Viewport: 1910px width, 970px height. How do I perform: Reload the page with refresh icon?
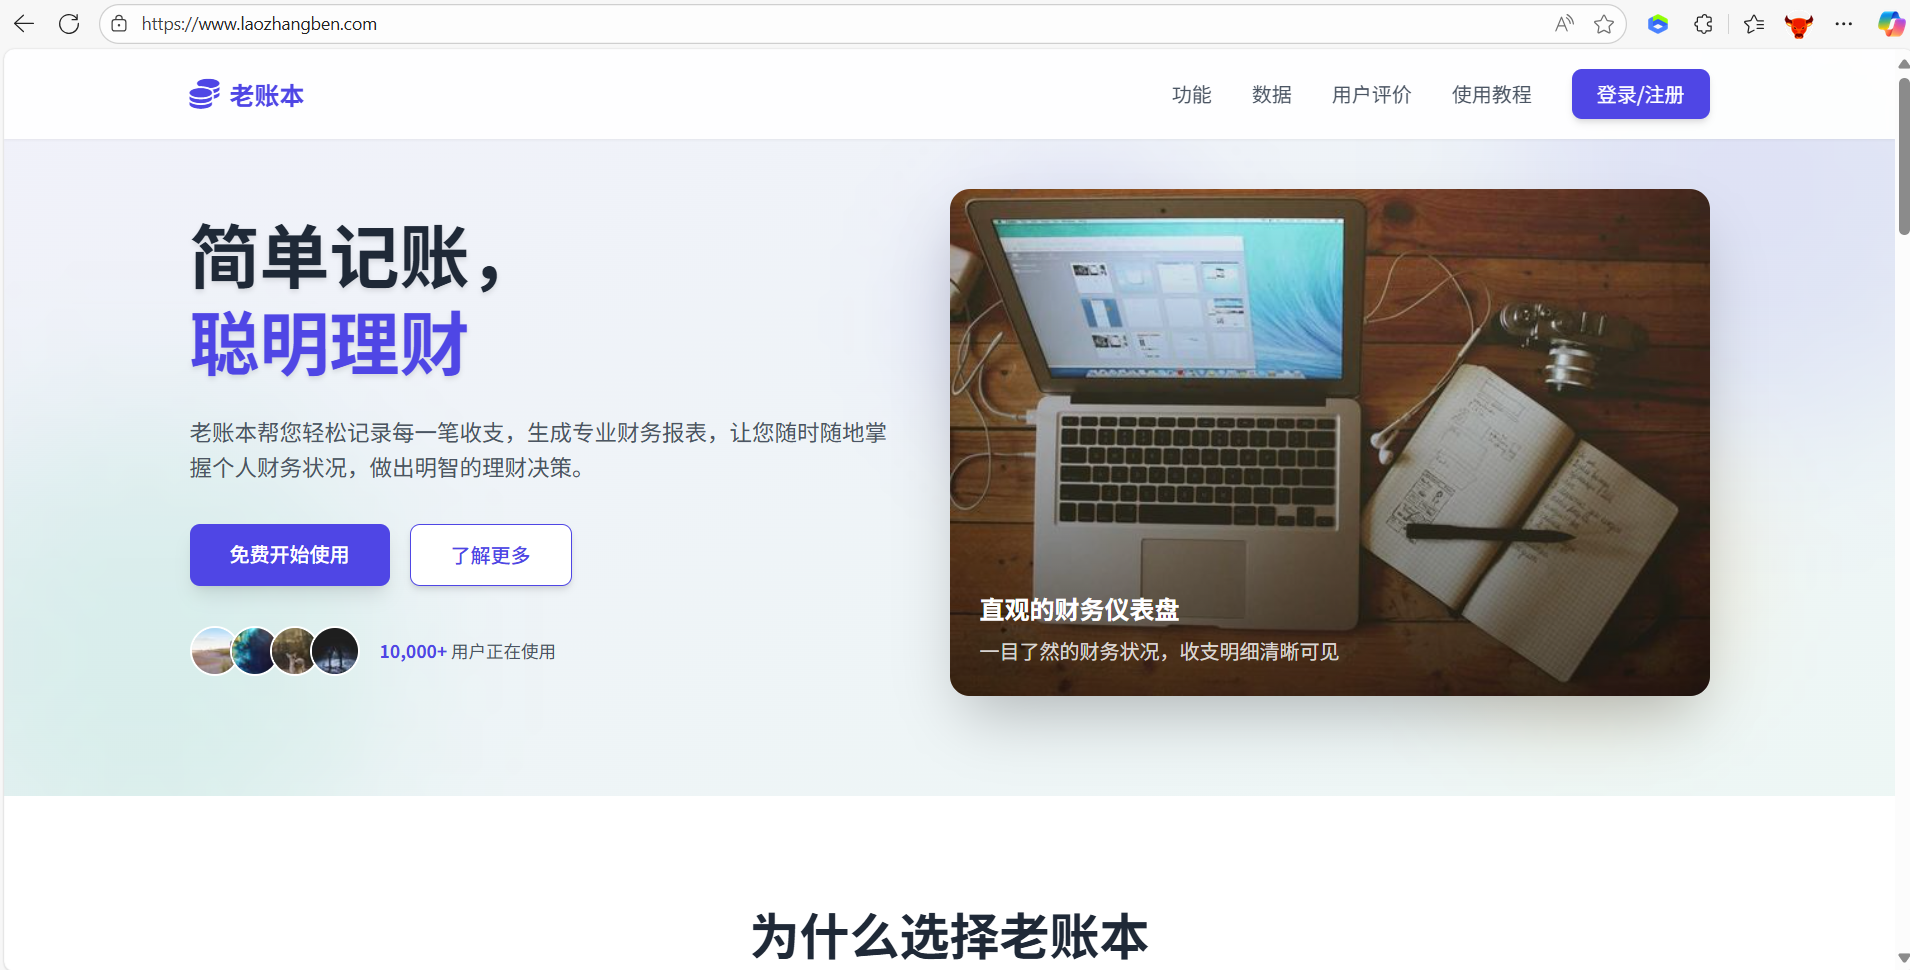point(69,24)
